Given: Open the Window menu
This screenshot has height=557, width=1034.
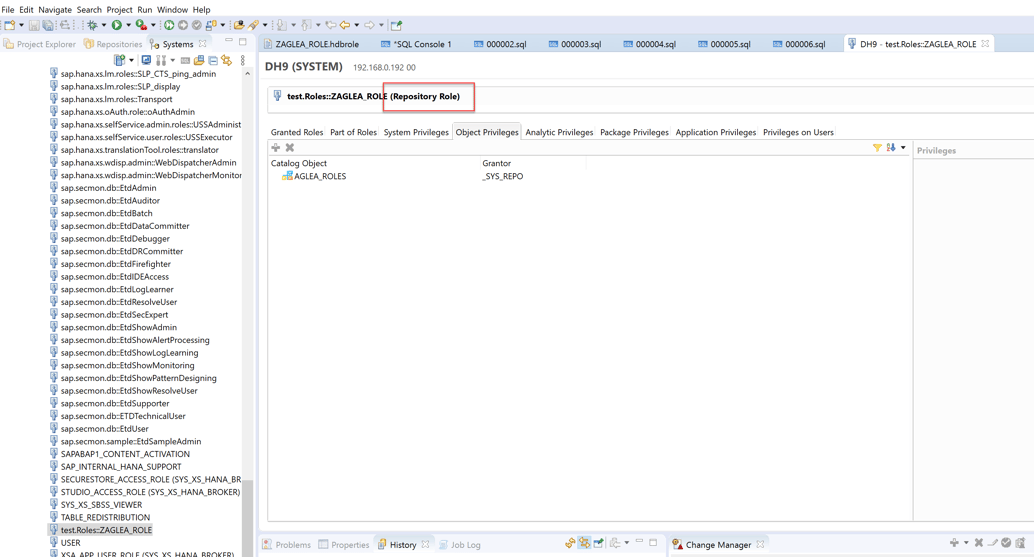Looking at the screenshot, I should pos(173,9).
